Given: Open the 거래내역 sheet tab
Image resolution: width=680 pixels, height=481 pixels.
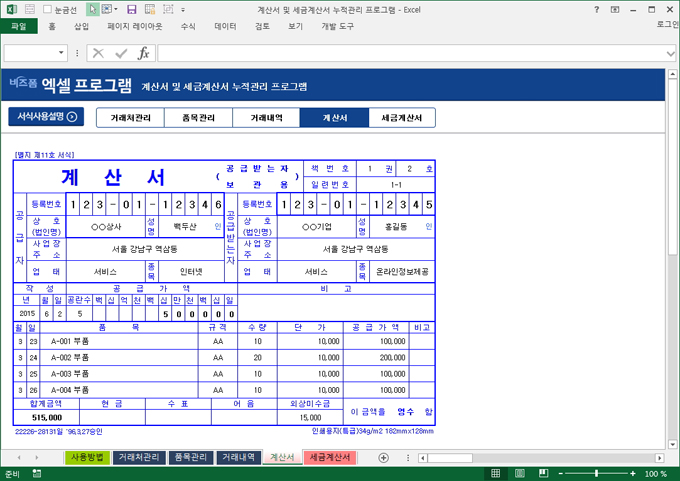Looking at the screenshot, I should click(239, 457).
